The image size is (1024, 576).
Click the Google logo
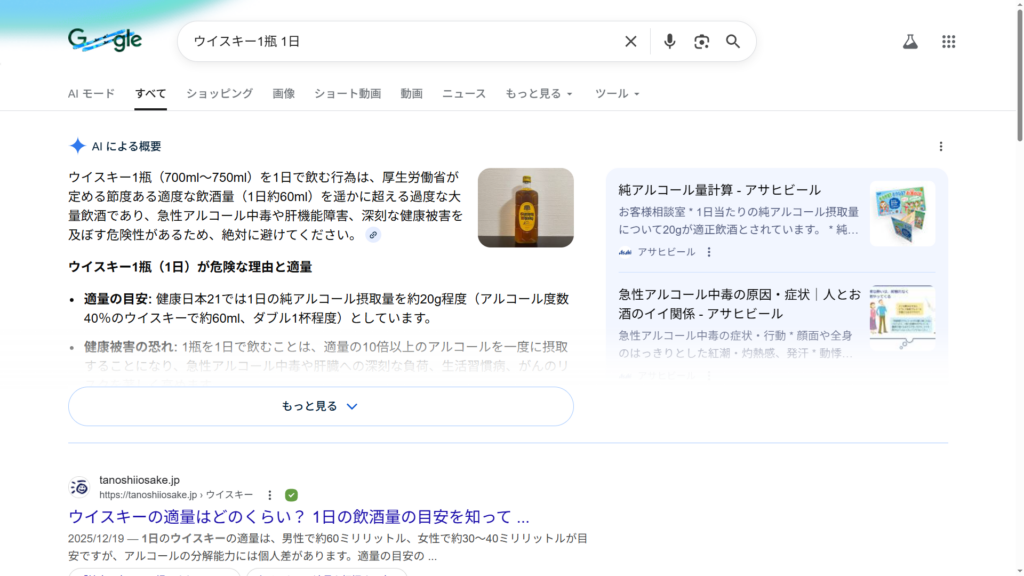point(105,40)
